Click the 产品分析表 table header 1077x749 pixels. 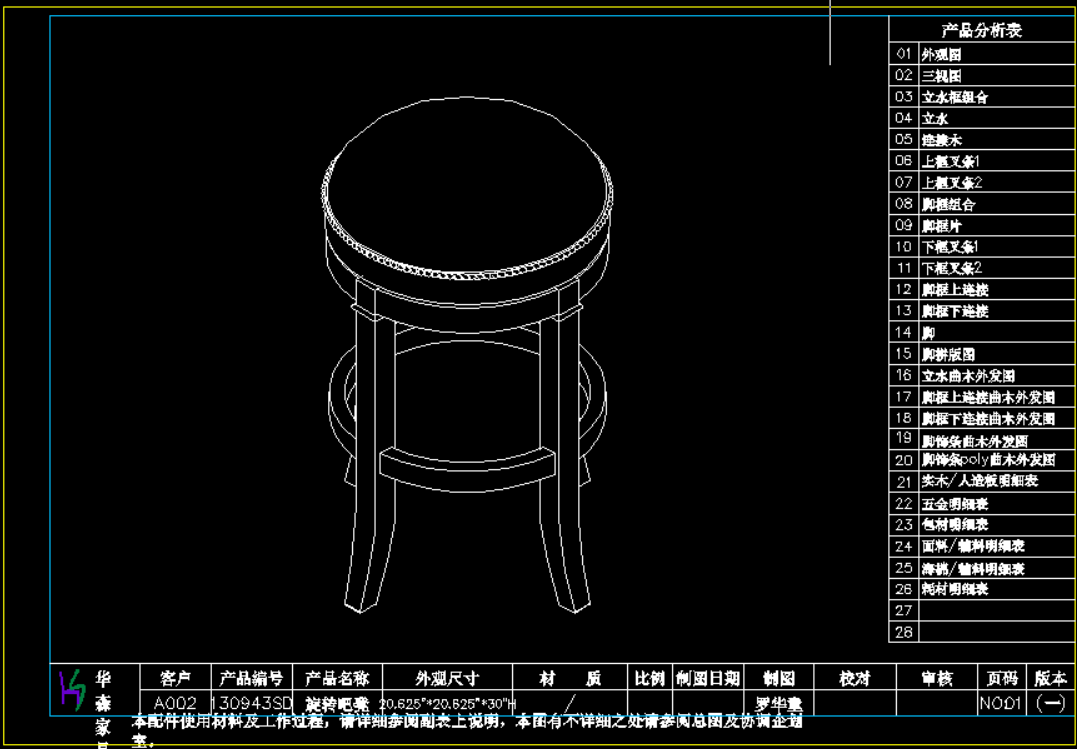(x=981, y=31)
